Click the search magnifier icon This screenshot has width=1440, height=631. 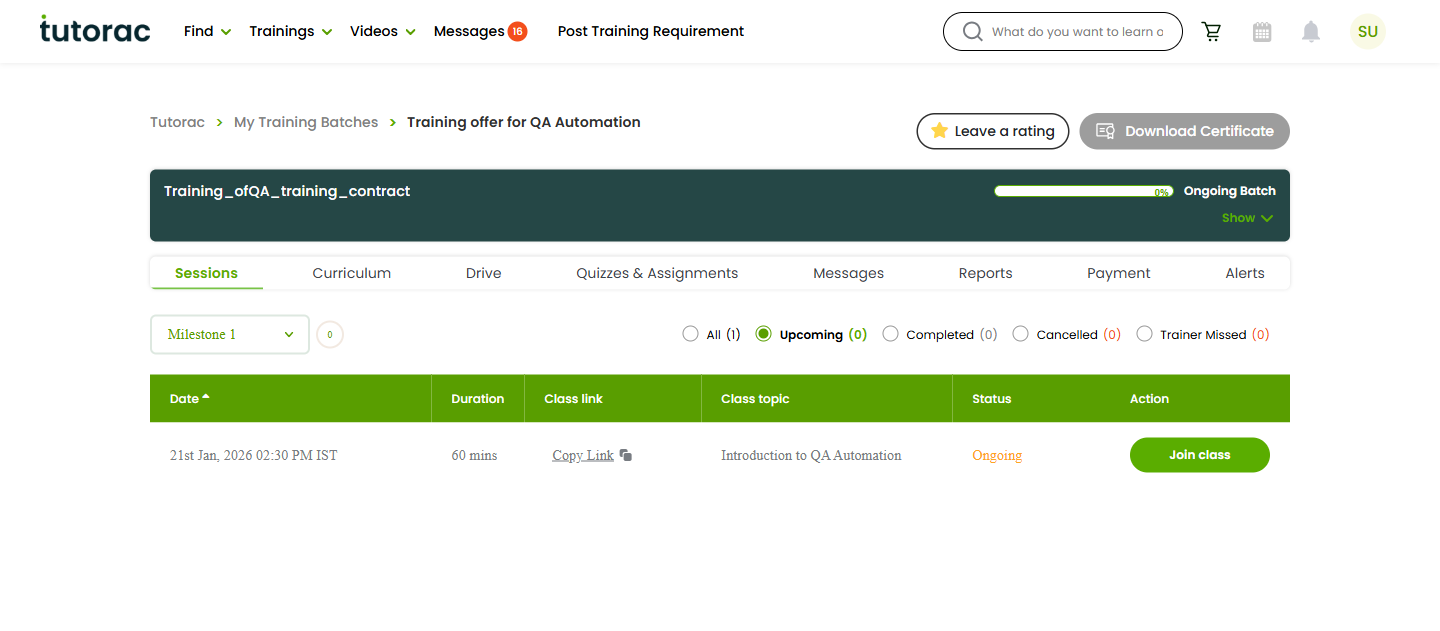[x=972, y=32]
